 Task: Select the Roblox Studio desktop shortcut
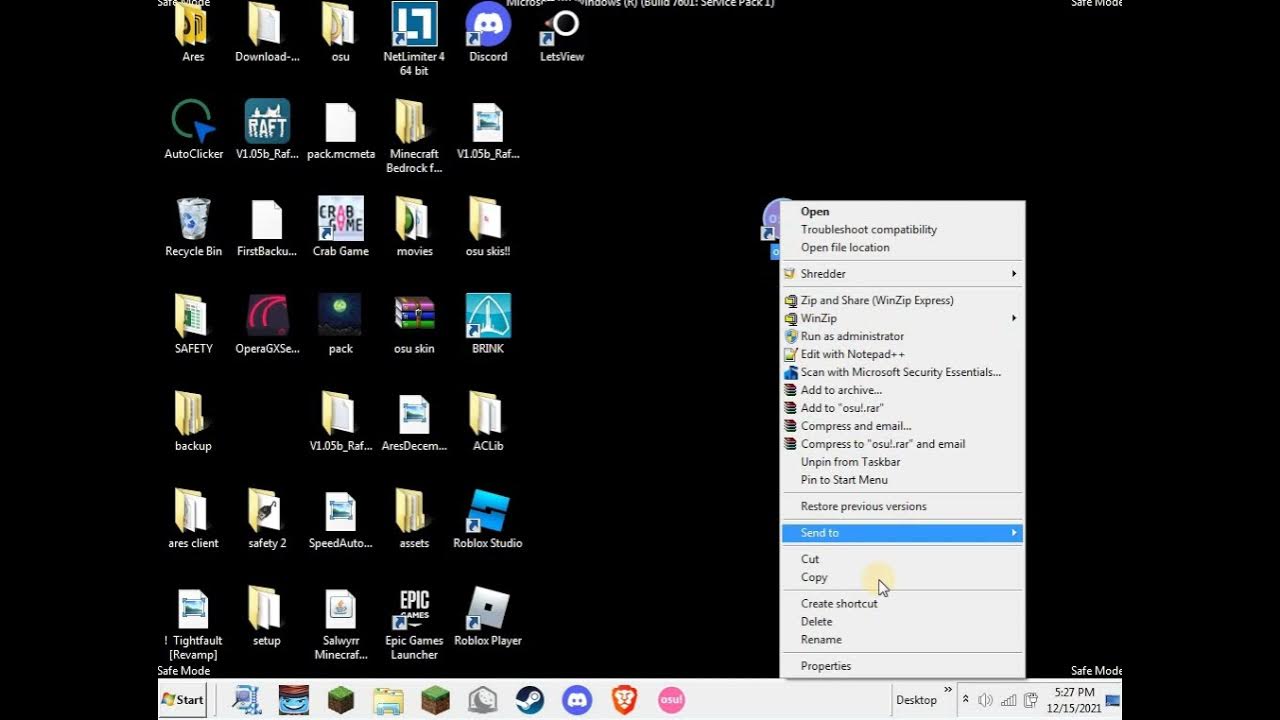pyautogui.click(x=488, y=519)
